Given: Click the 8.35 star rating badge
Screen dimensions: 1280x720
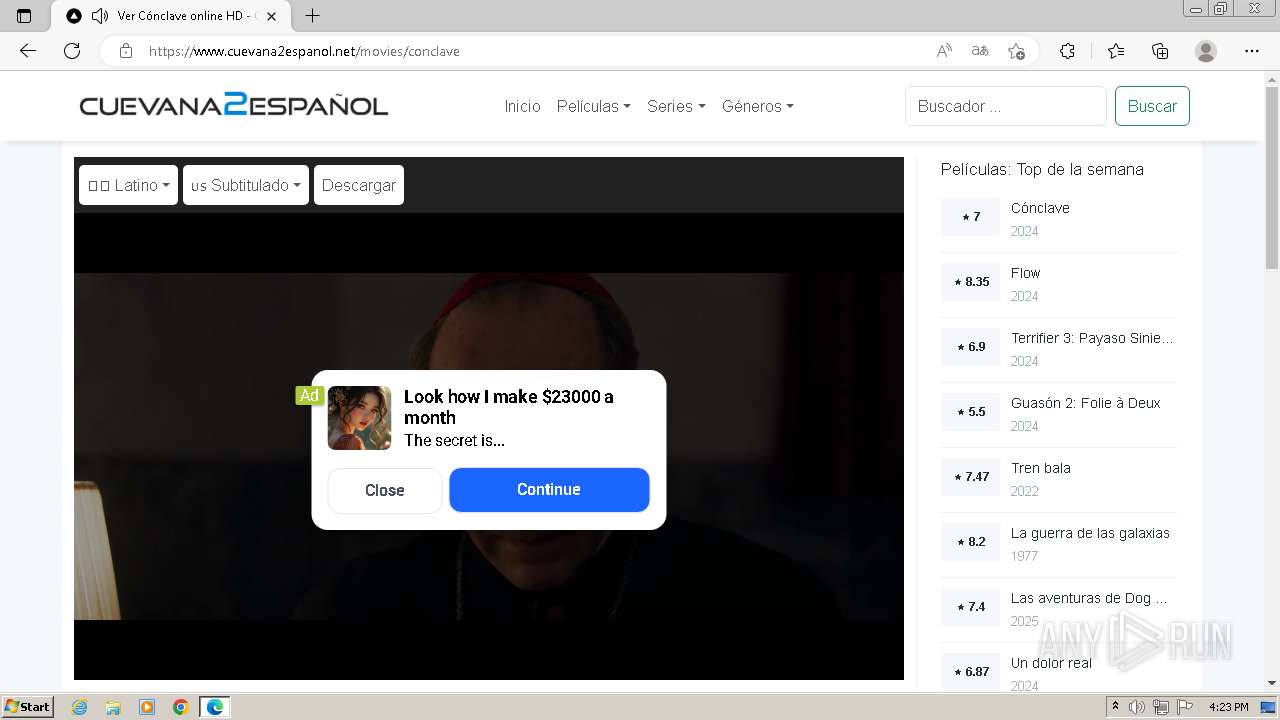Looking at the screenshot, I should point(971,282).
